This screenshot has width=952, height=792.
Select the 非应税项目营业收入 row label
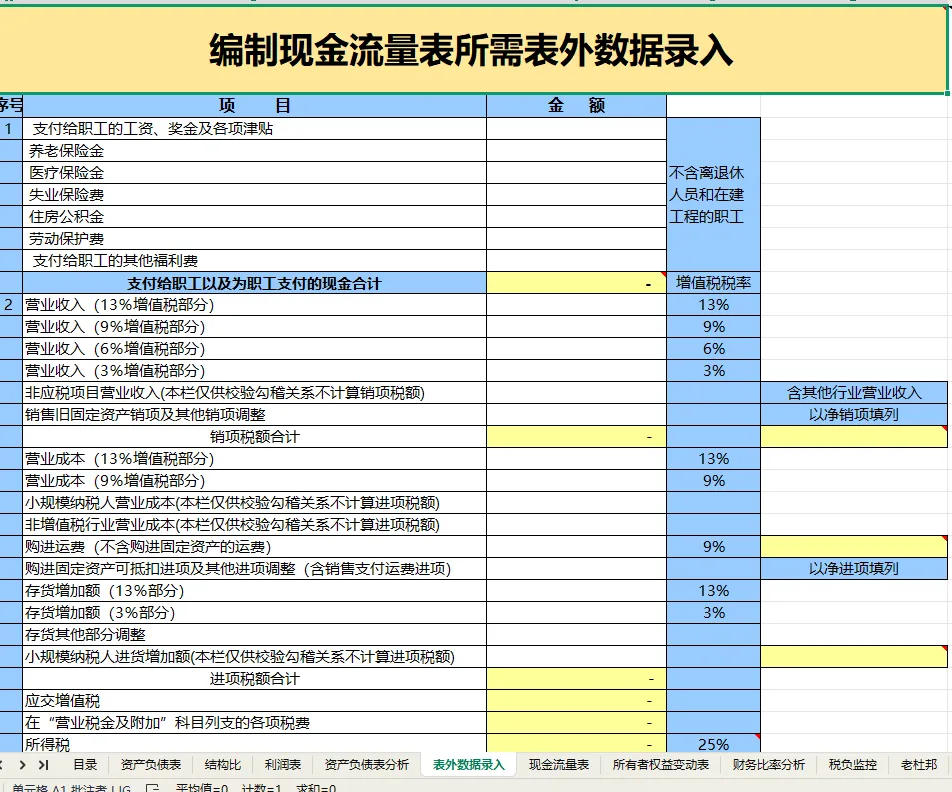coord(254,393)
